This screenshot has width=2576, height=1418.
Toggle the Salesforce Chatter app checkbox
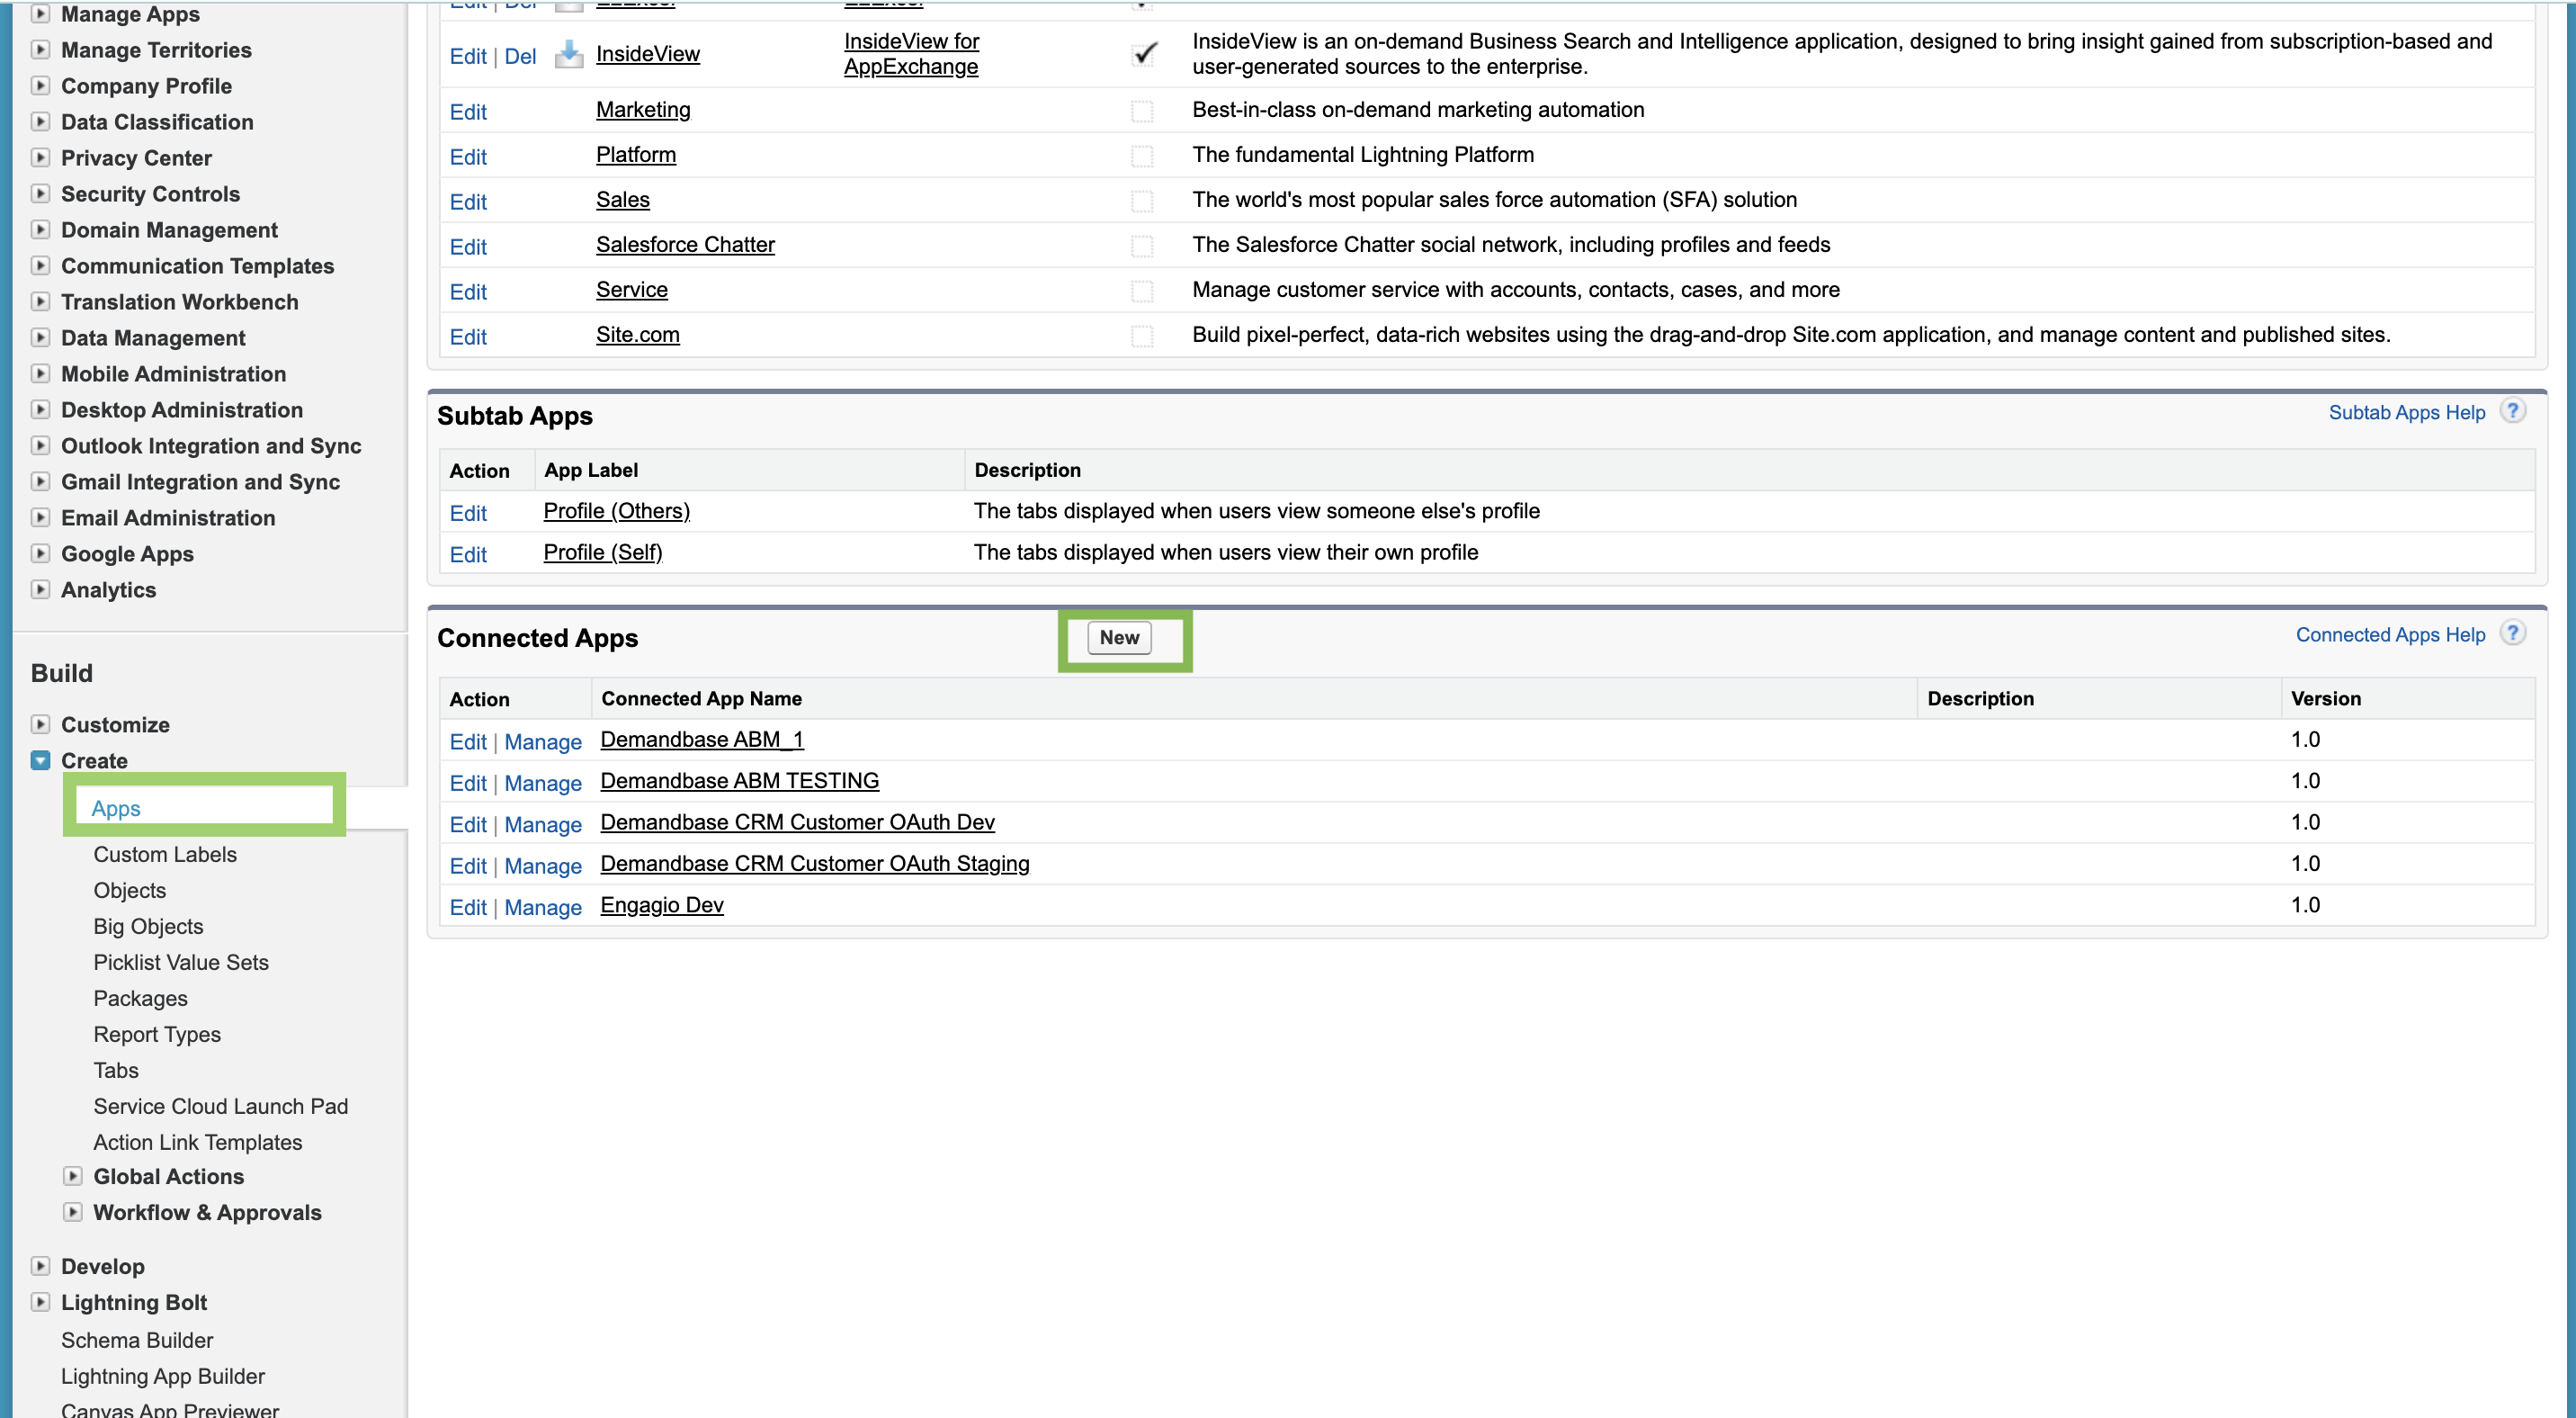(x=1141, y=246)
